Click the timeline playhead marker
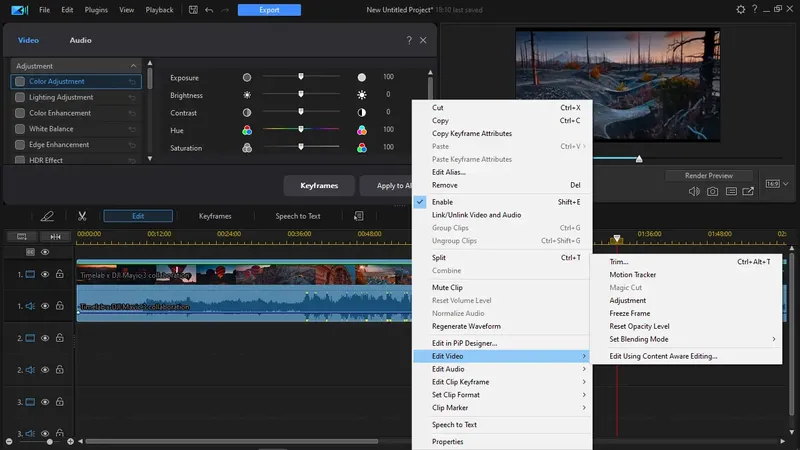 tap(617, 238)
